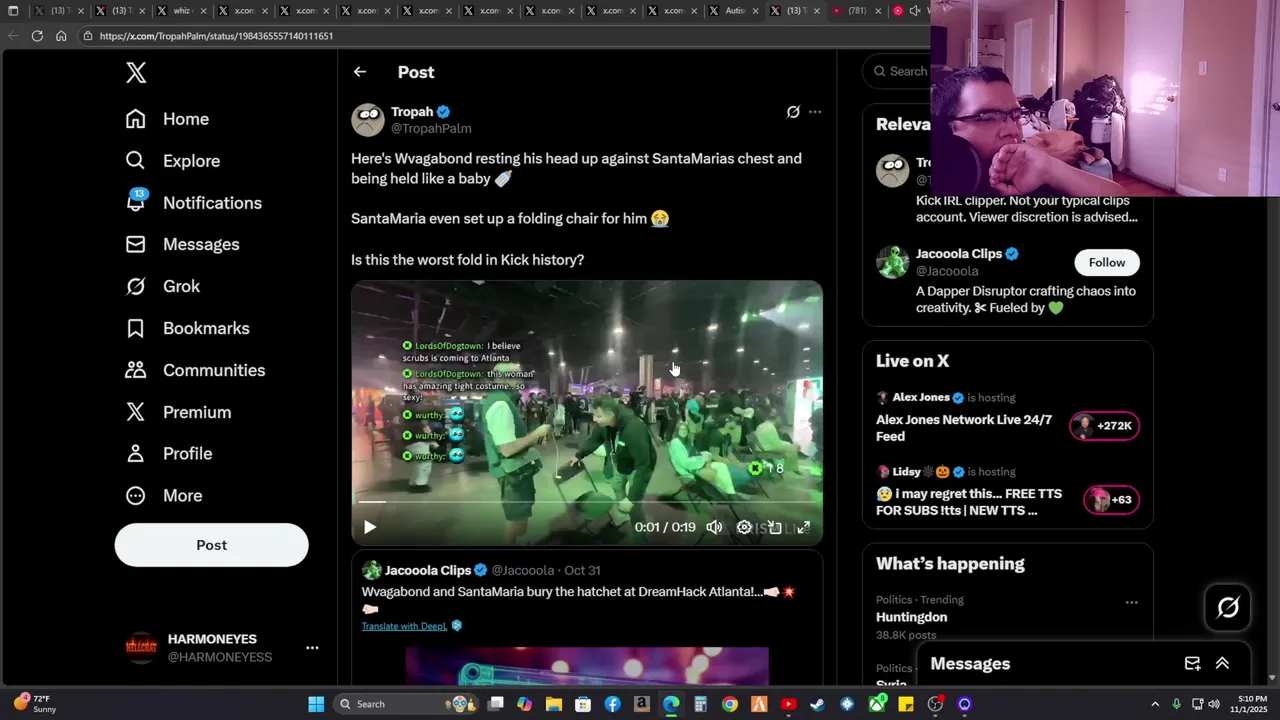Open Windows Start menu
Screen dimensions: 1280x720
click(316, 704)
